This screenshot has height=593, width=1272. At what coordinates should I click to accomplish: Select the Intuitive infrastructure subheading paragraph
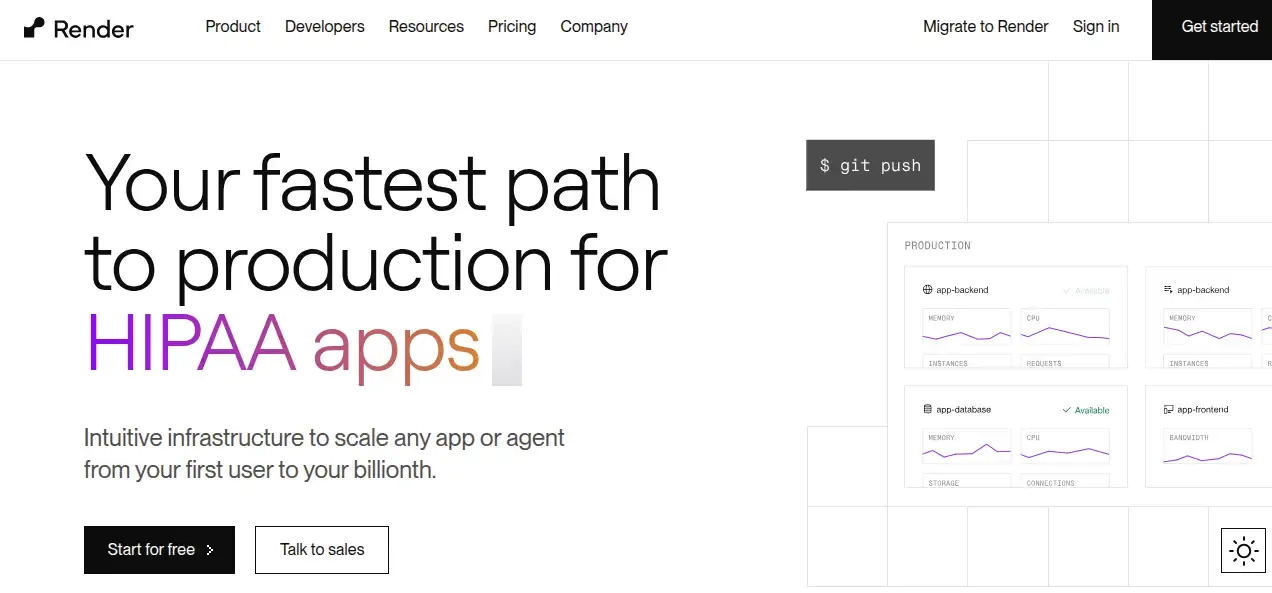[324, 453]
